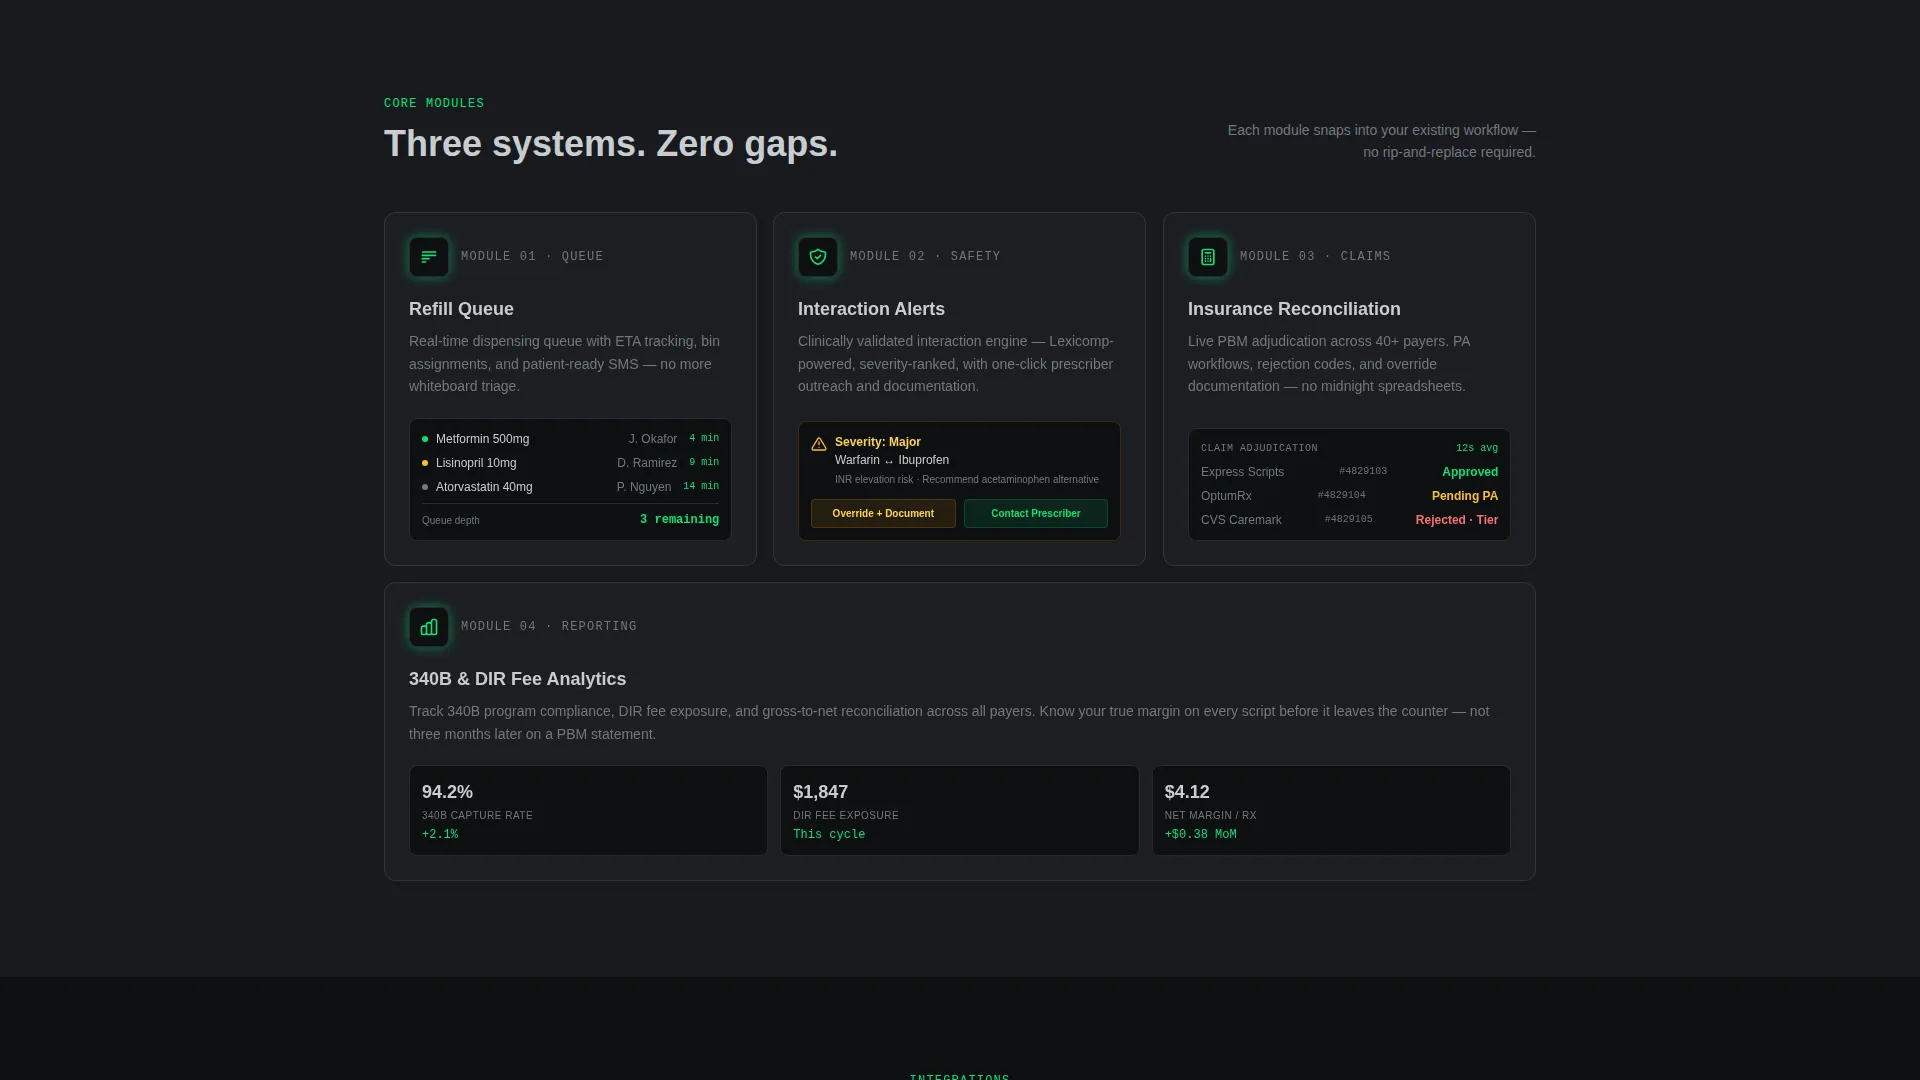Click the Insurance Reconciliation calculator icon
Screen dimensions: 1920x1080
click(x=1207, y=257)
